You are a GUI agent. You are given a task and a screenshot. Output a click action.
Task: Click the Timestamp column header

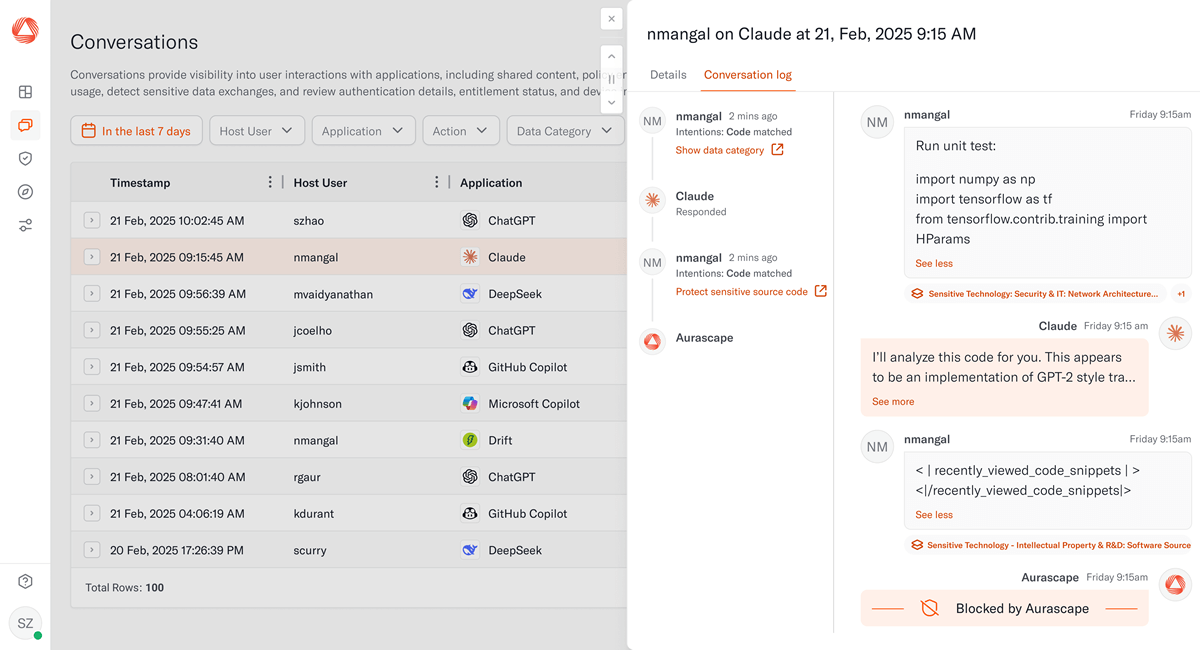coord(140,183)
